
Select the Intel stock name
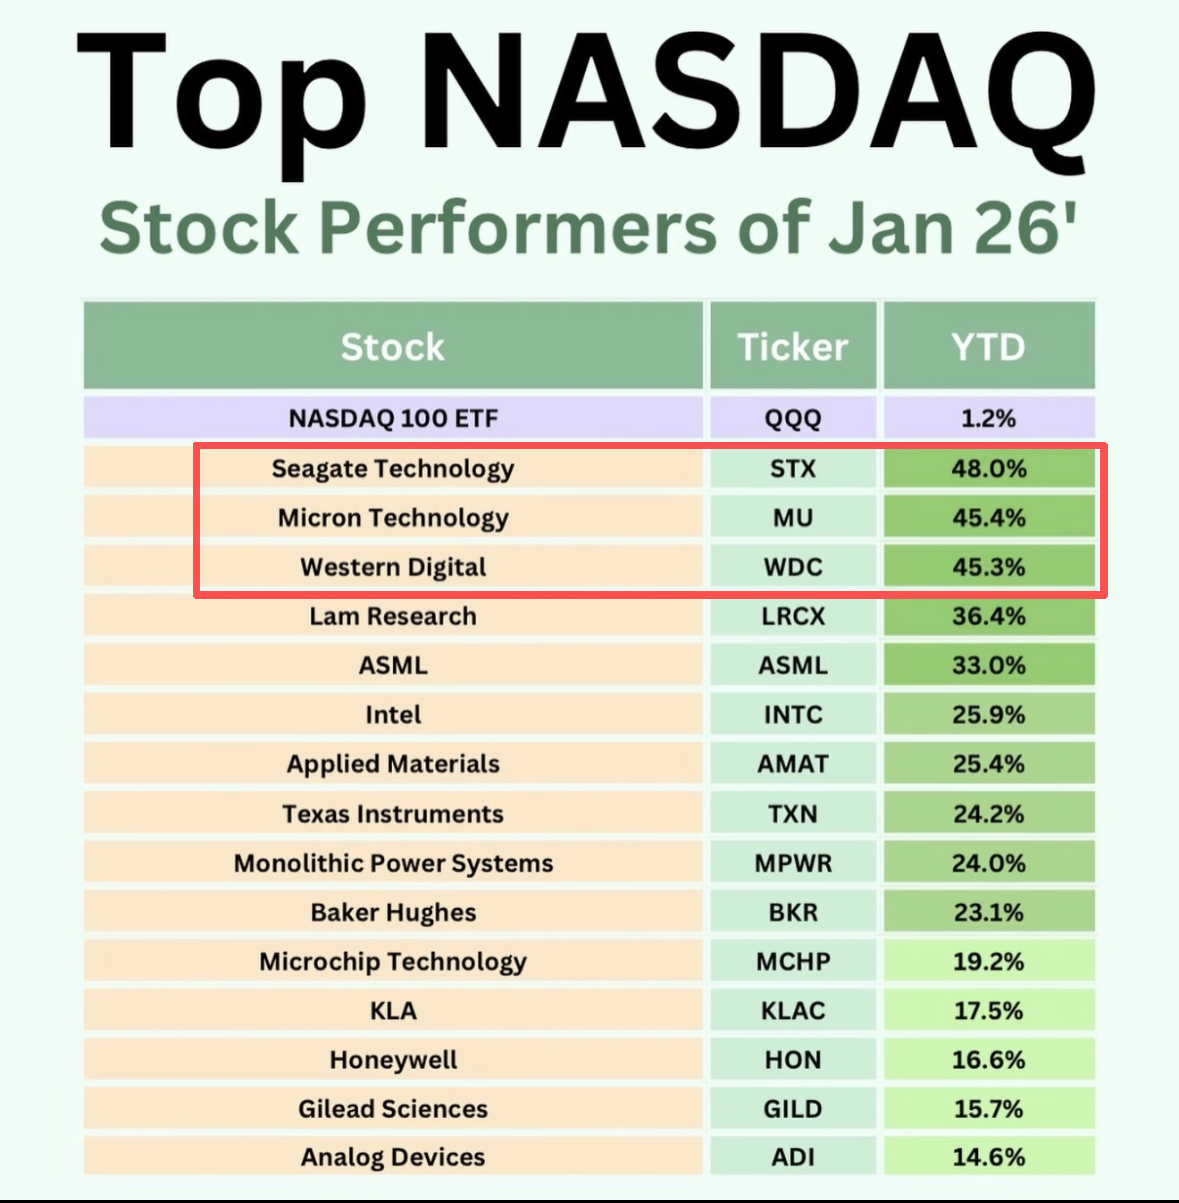[x=393, y=714]
